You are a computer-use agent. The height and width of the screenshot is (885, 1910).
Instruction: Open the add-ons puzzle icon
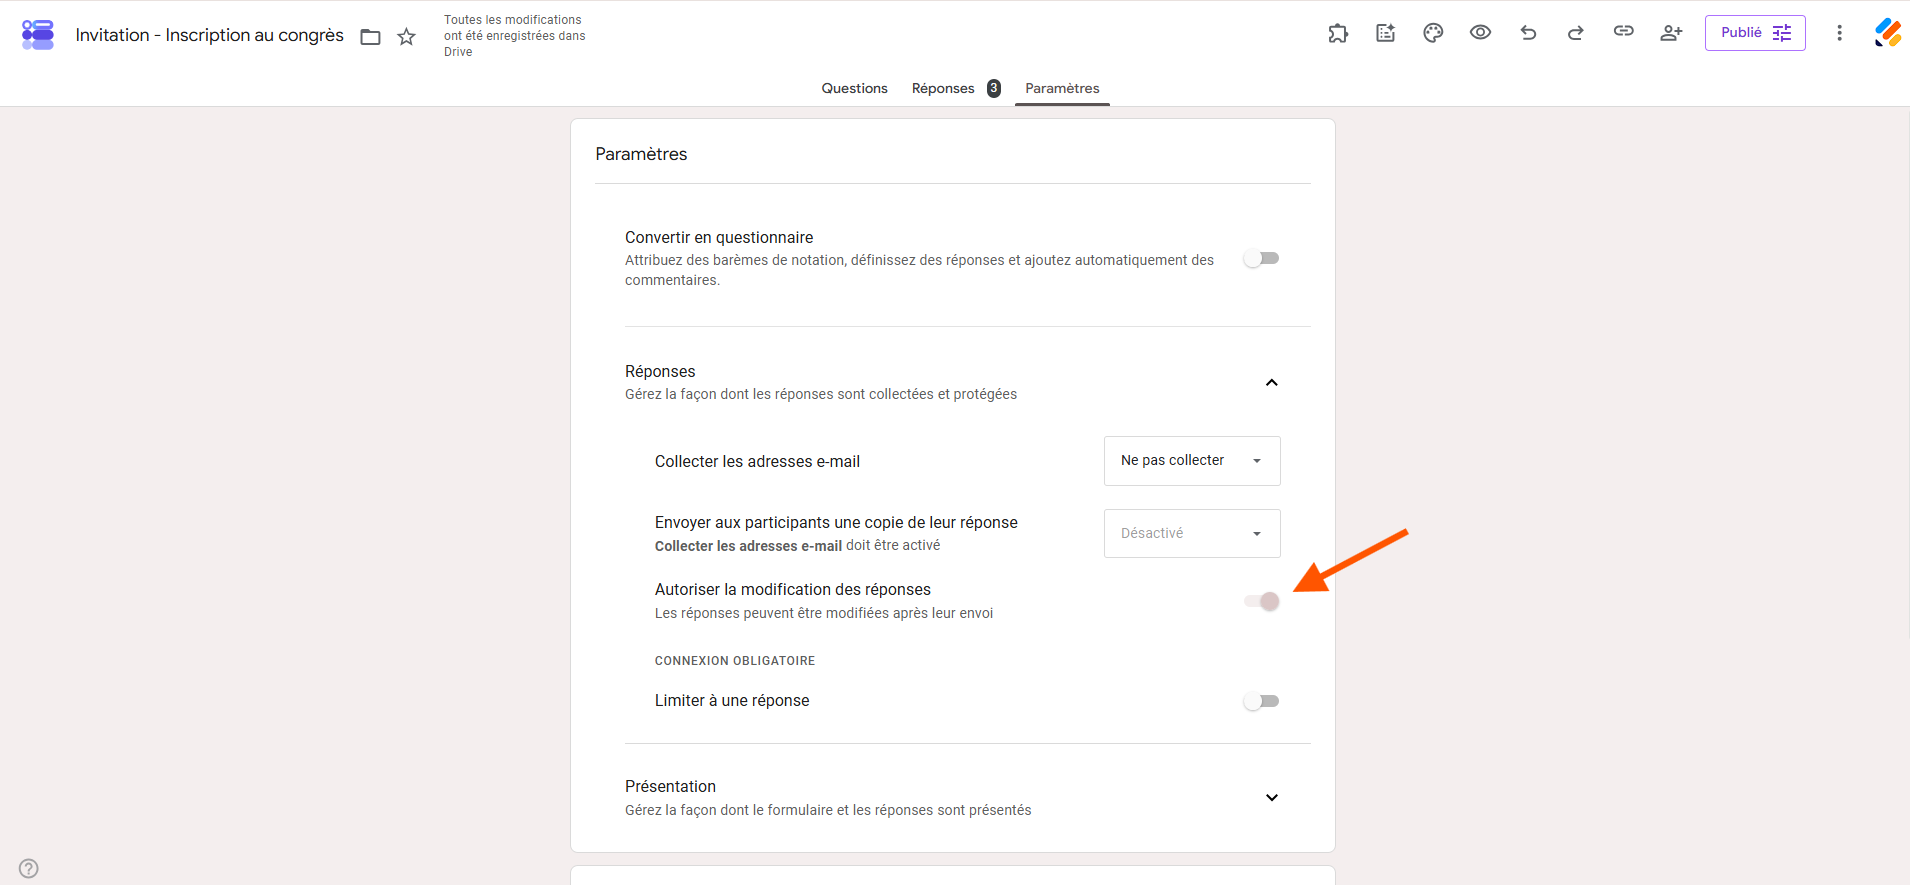point(1338,33)
